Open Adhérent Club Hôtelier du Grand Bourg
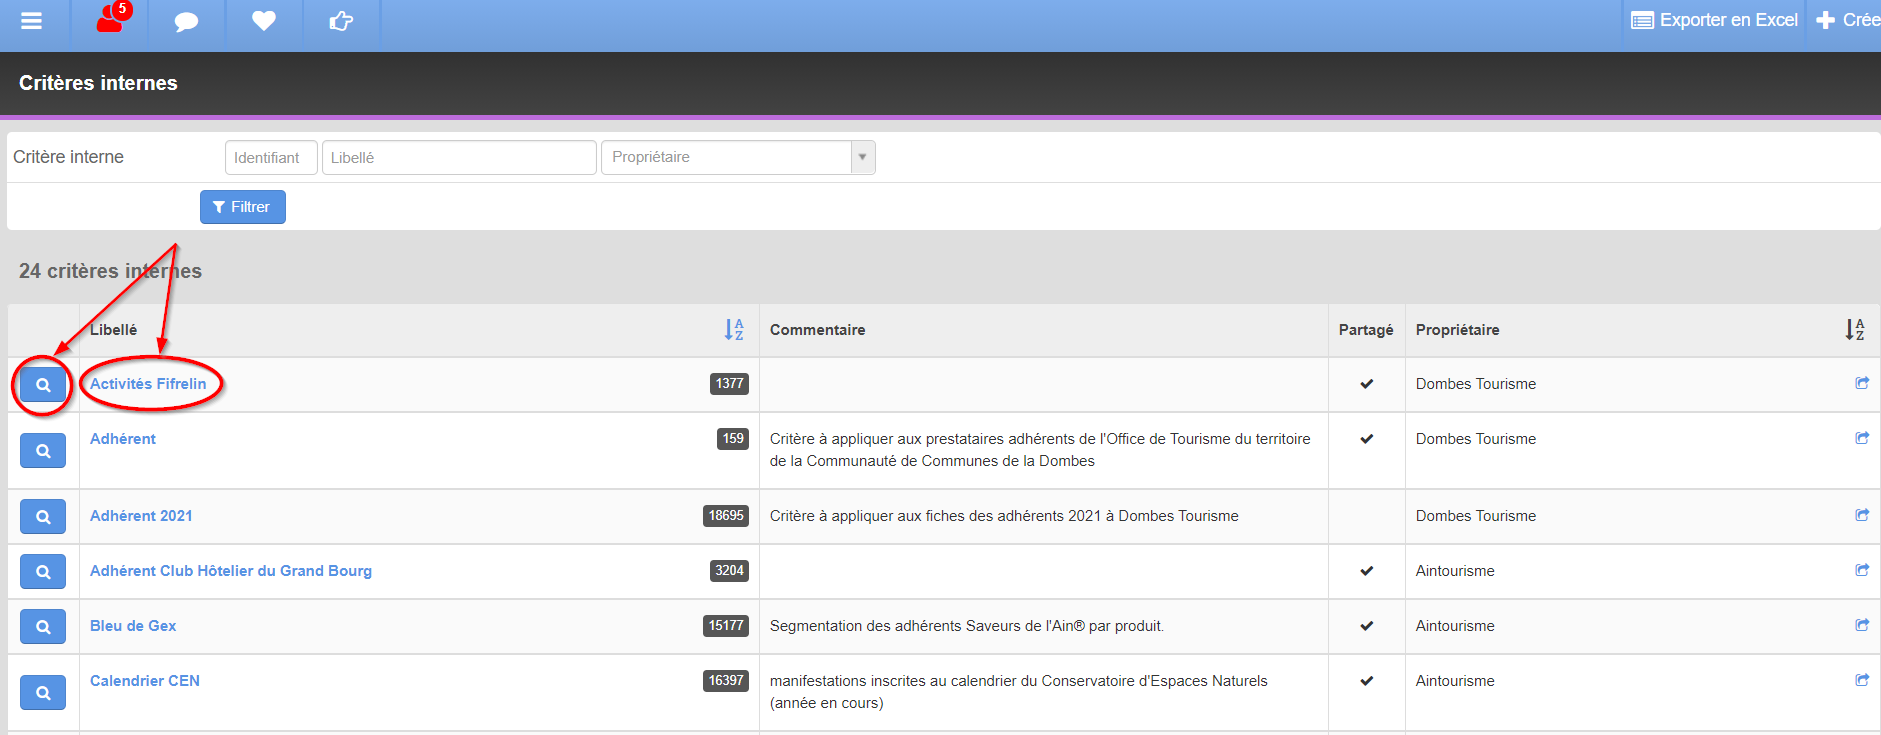Viewport: 1881px width, 735px height. (x=231, y=571)
